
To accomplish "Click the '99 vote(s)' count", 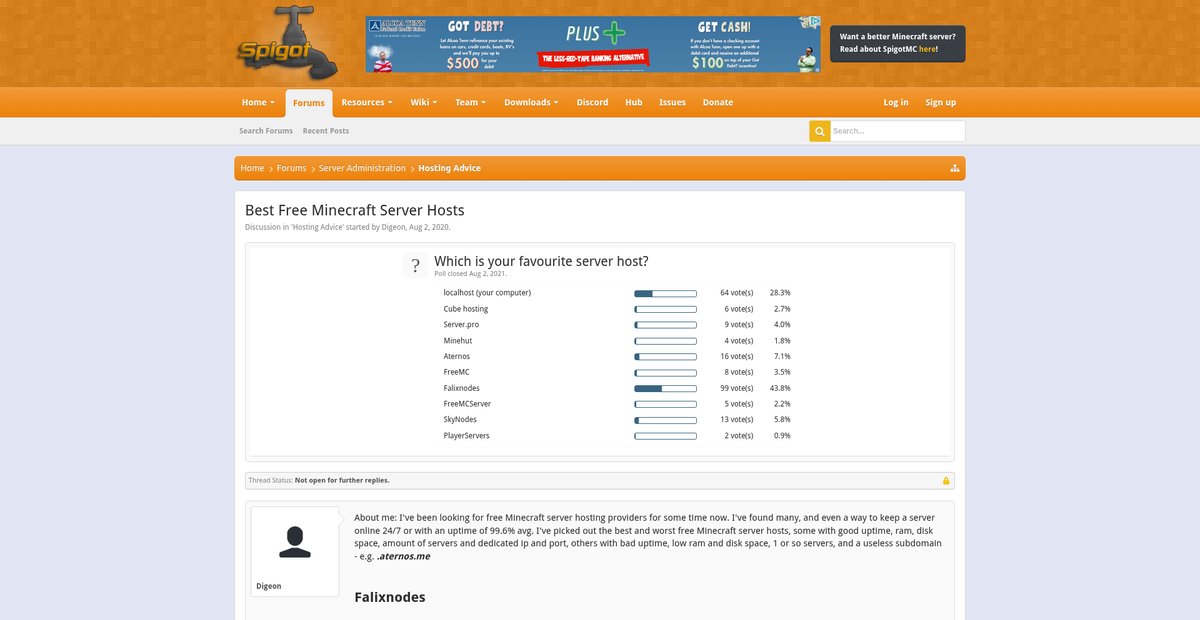I will point(737,388).
